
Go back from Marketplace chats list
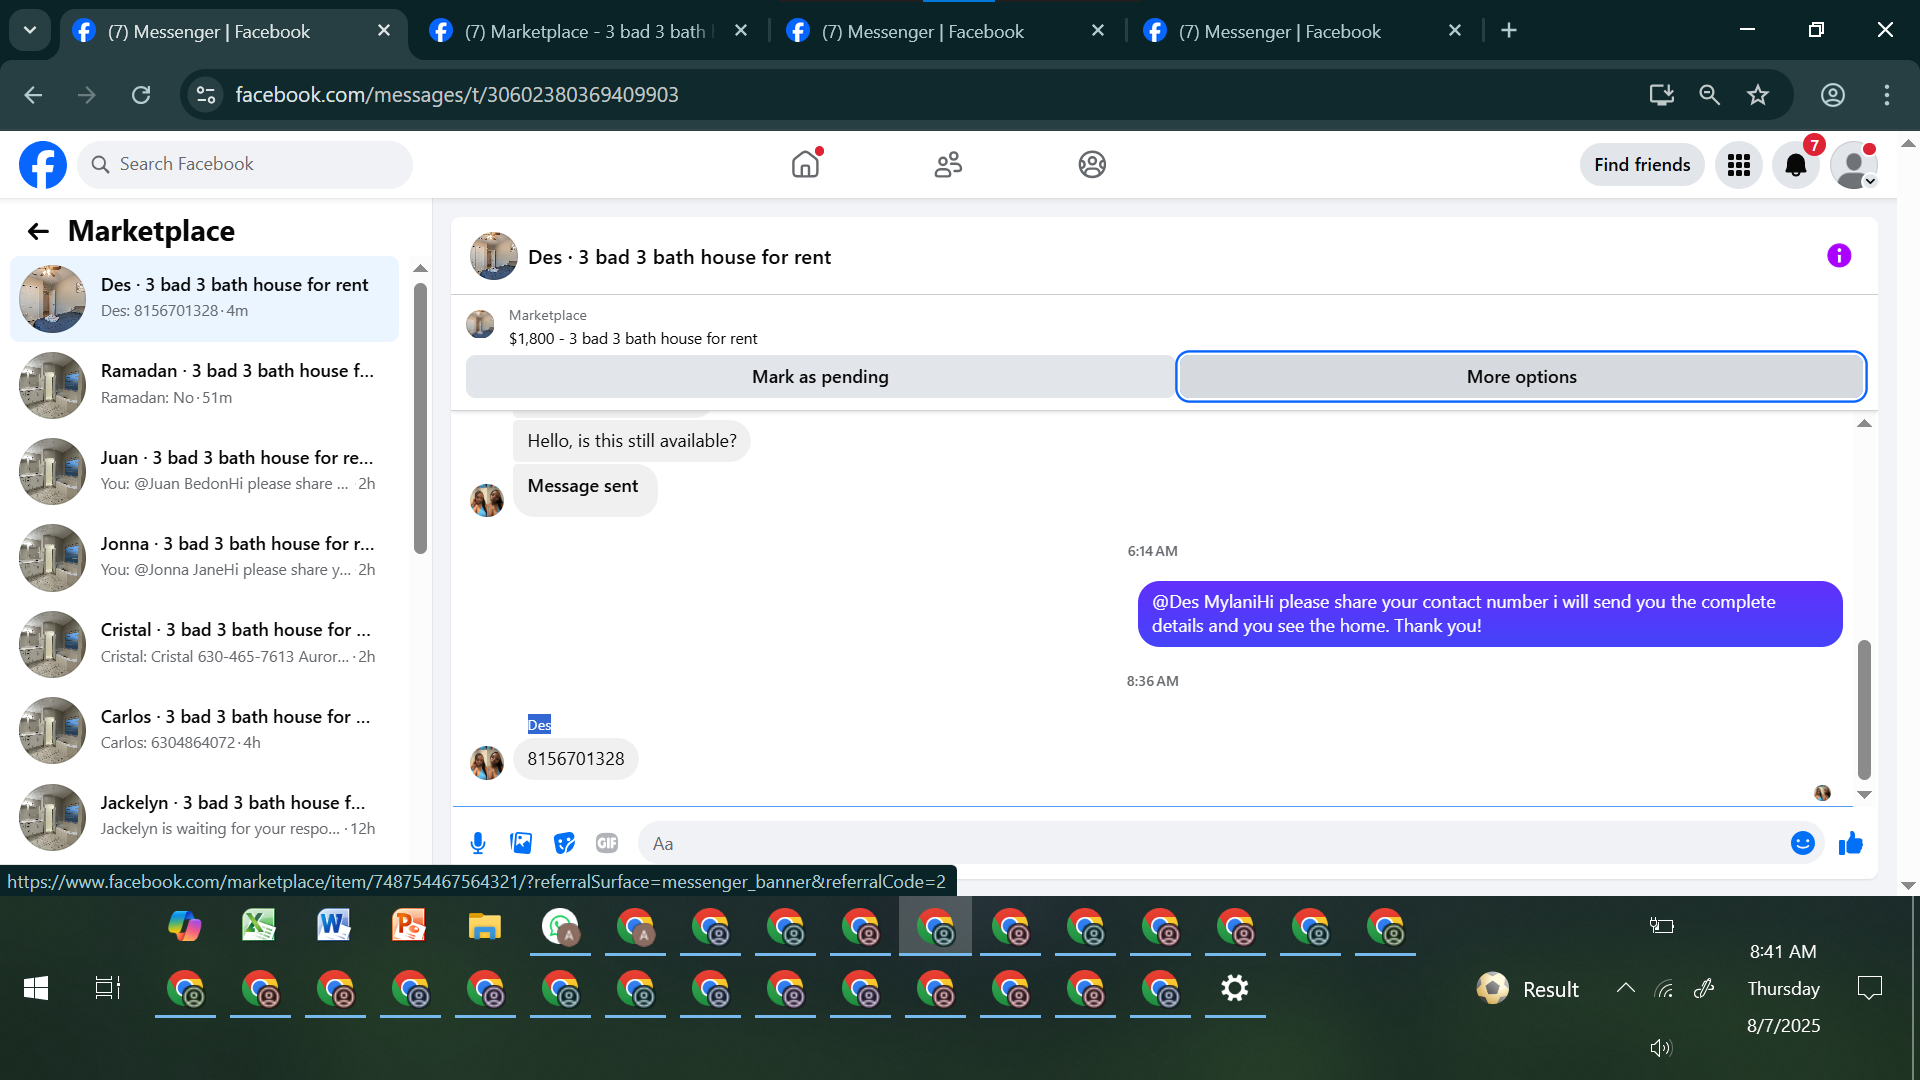(38, 232)
